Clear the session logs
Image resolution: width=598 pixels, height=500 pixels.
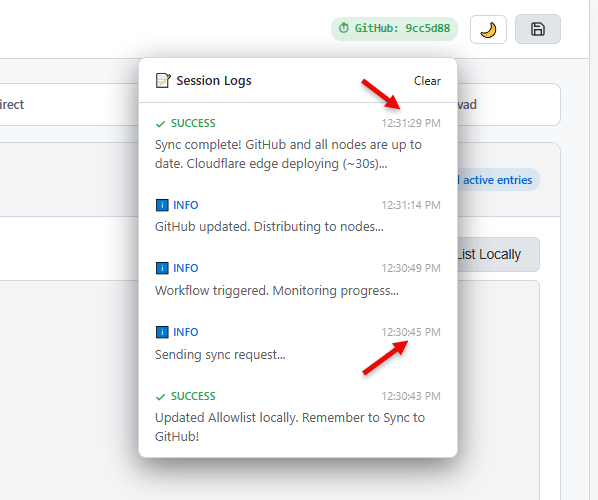[427, 81]
